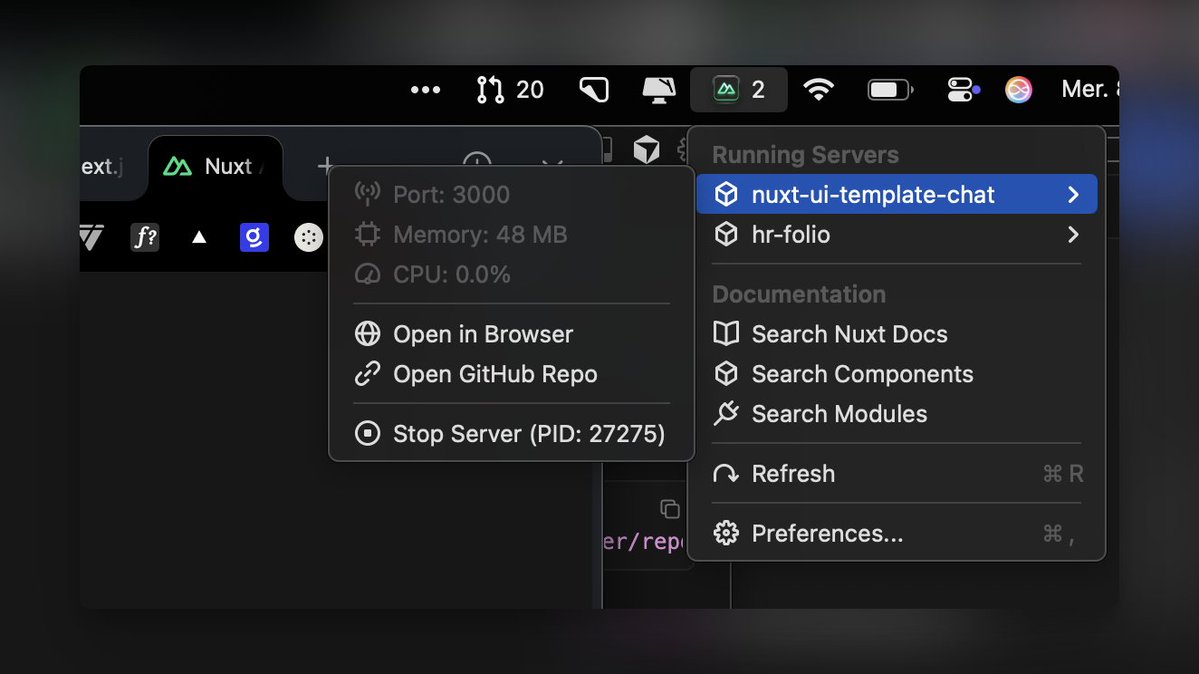
Task: Open Preferences... from the menu
Action: (x=896, y=532)
